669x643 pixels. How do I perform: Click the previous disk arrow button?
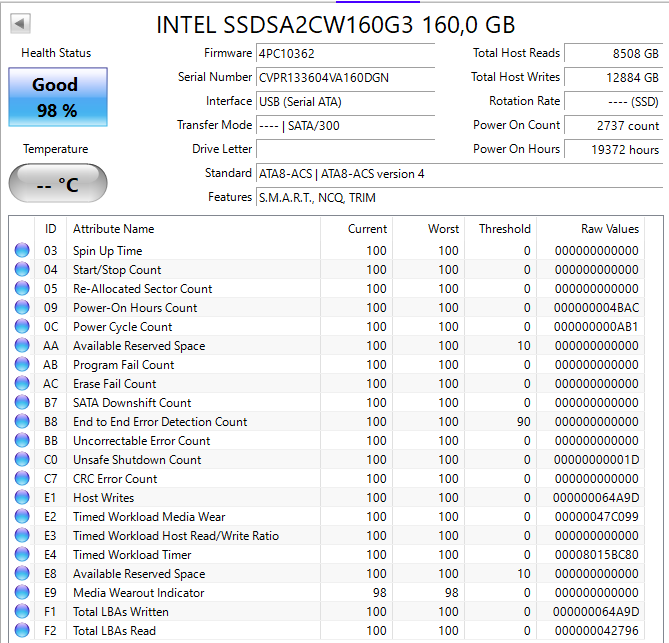tap(20, 23)
